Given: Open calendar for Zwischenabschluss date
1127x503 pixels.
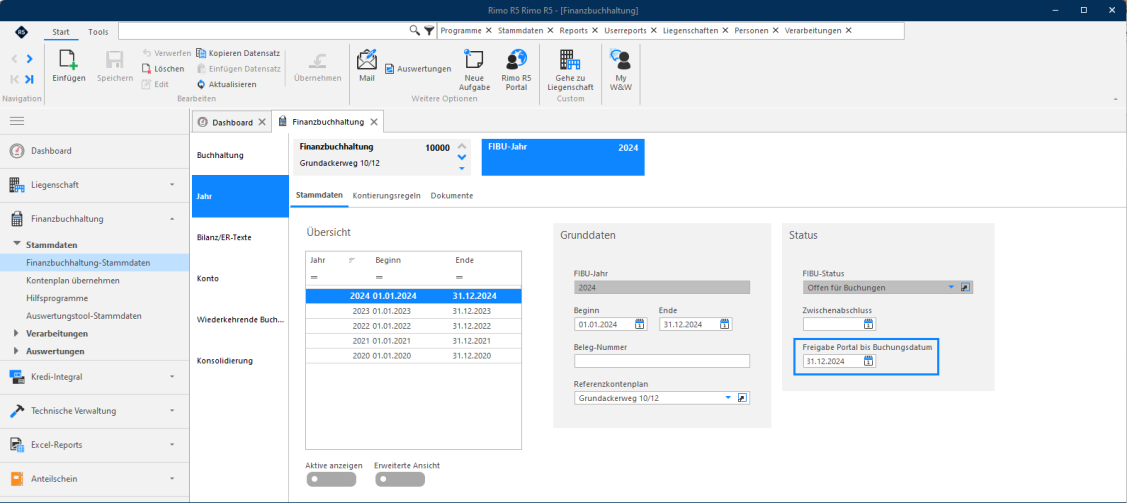Looking at the screenshot, I should 869,324.
